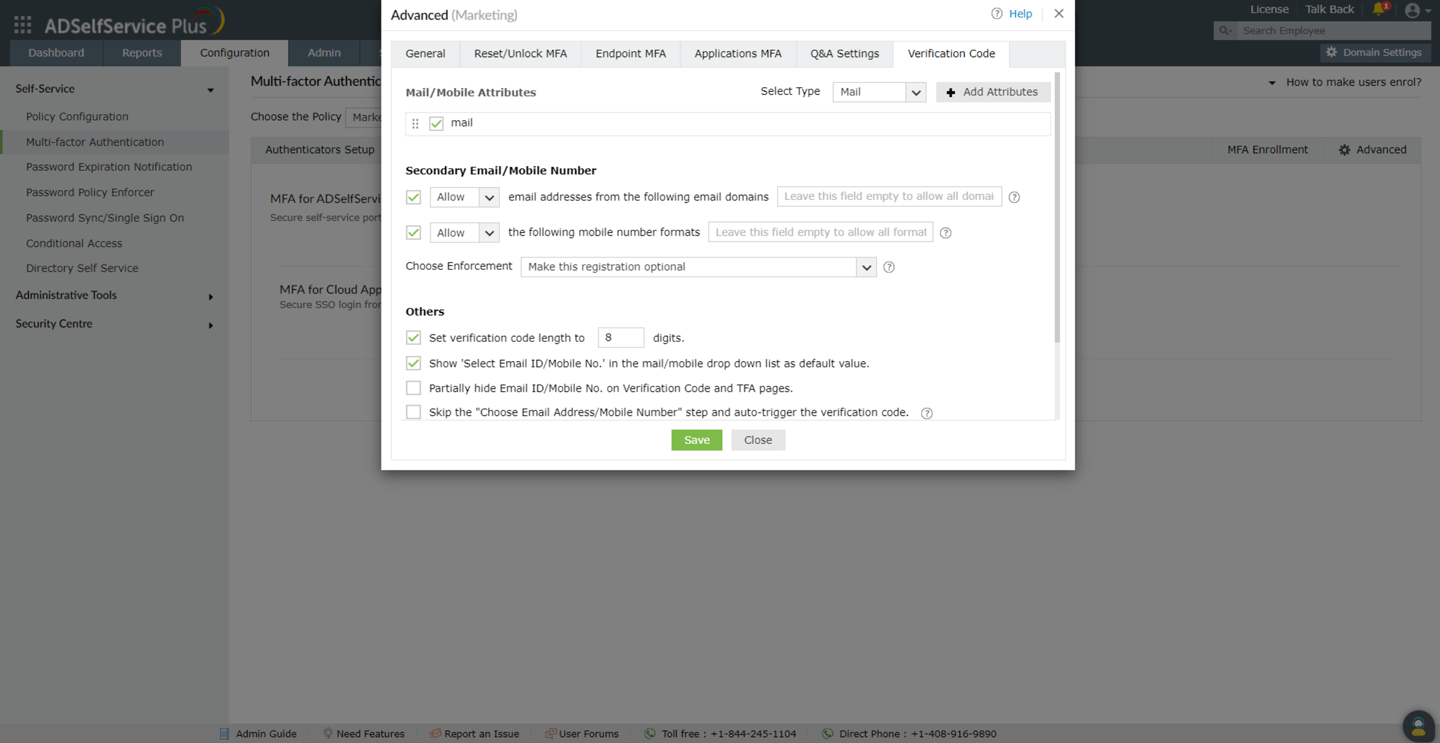Image resolution: width=1440 pixels, height=743 pixels.
Task: Expand How to make users enrol
Action: pyautogui.click(x=1344, y=82)
